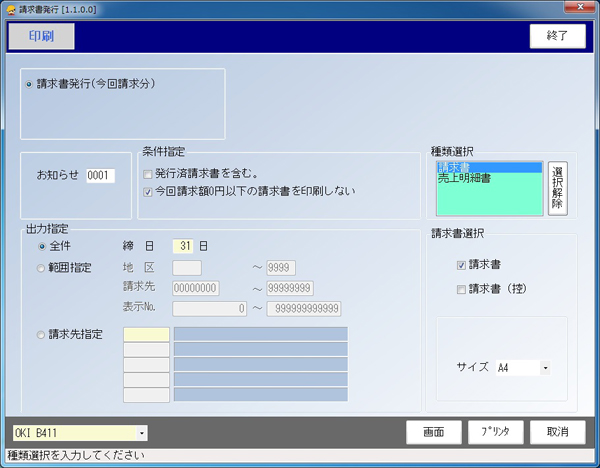Check the 請求書(控) checkbox

tap(460, 288)
